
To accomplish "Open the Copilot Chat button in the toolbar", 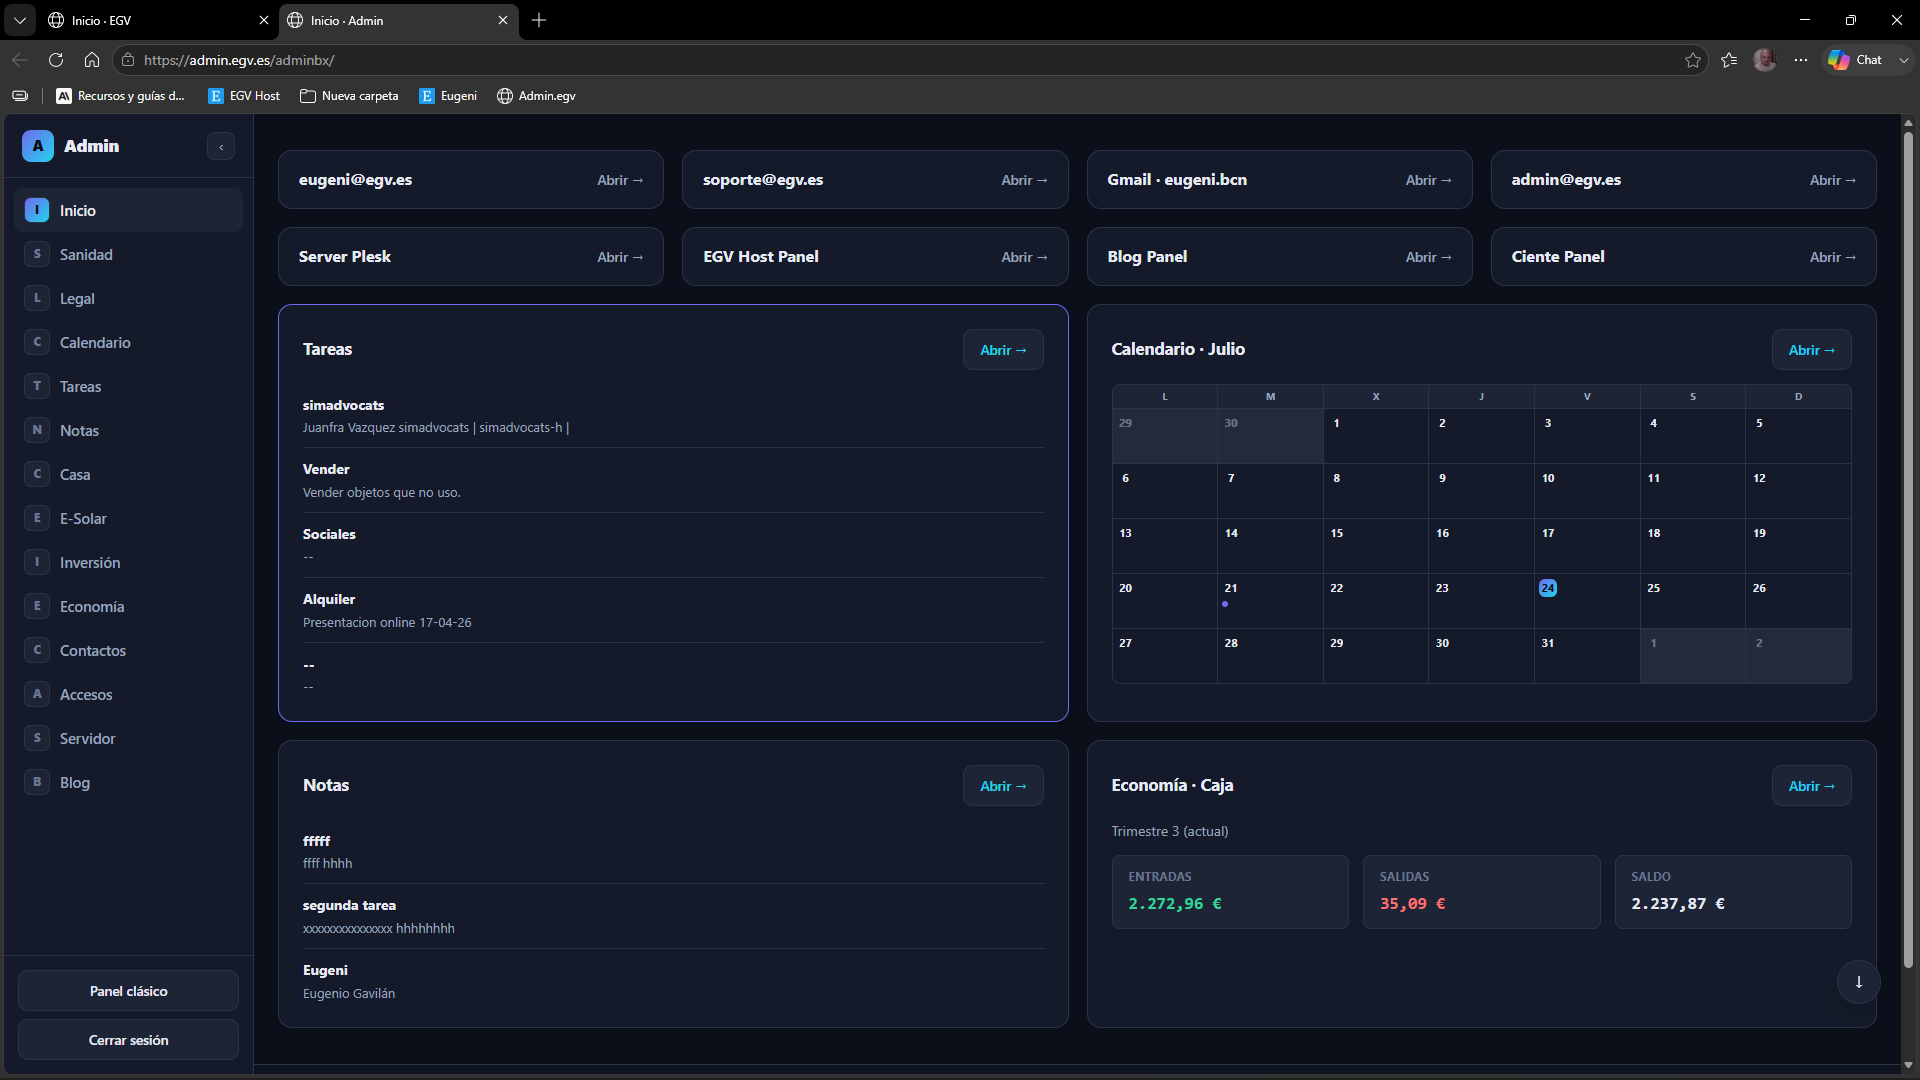I will tap(1856, 60).
